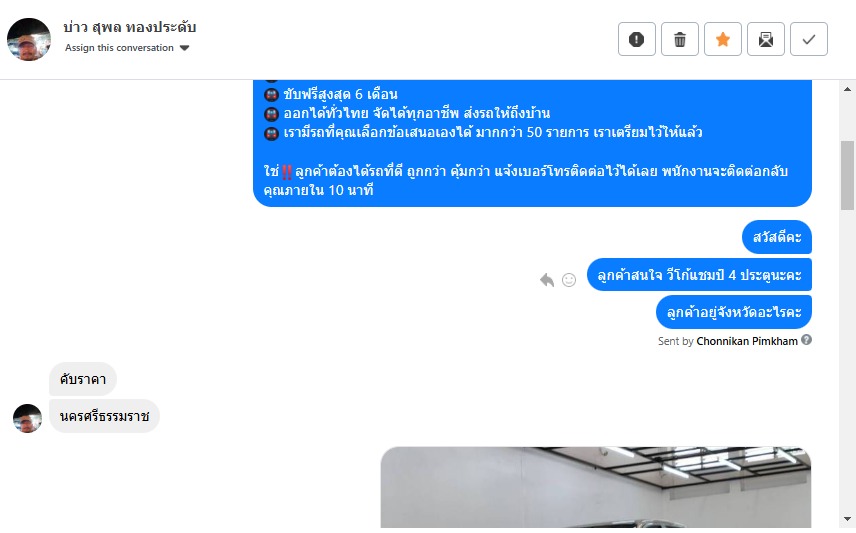Delete conversation with trash can icon
Image resolution: width=856 pixels, height=533 pixels.
coord(680,39)
